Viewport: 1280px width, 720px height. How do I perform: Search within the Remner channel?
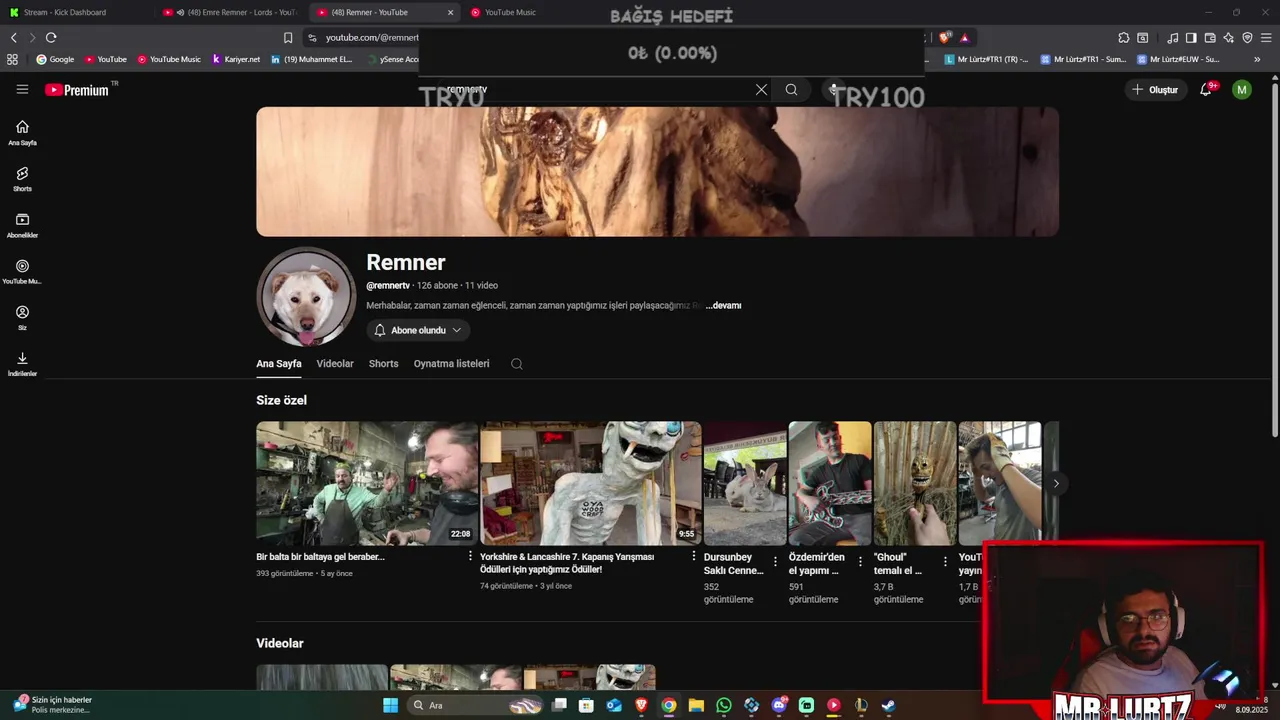click(x=517, y=364)
